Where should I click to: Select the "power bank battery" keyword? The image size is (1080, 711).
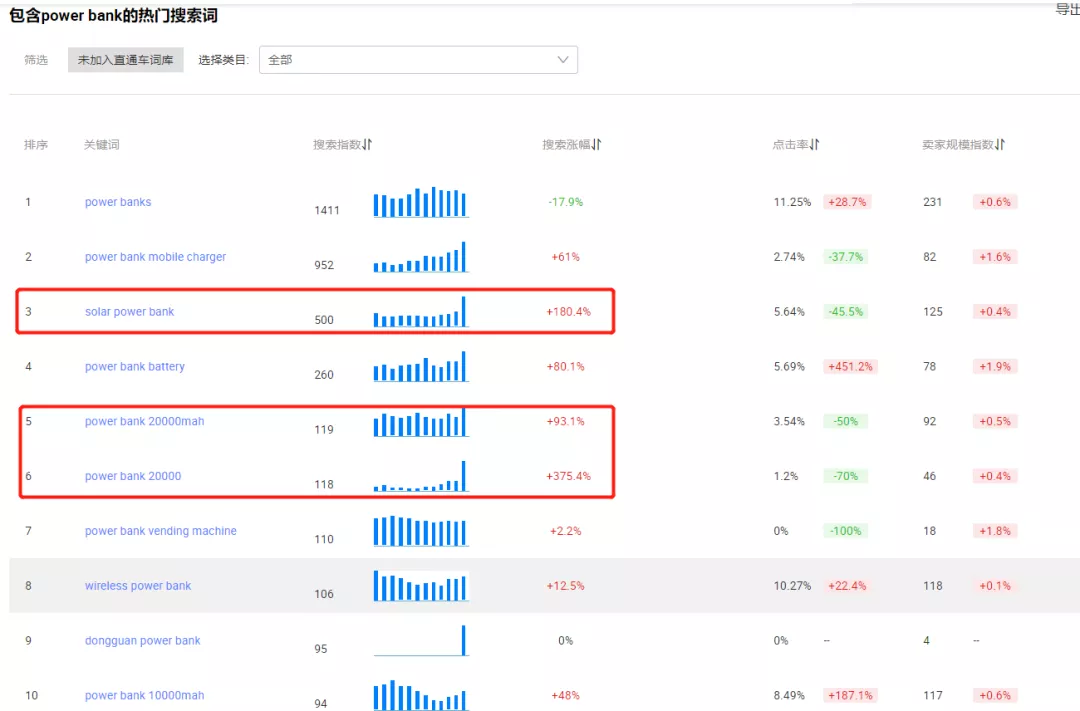point(134,366)
